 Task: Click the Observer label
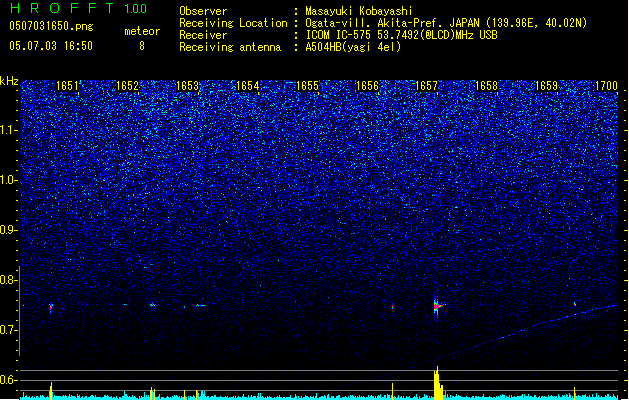pyautogui.click(x=203, y=11)
